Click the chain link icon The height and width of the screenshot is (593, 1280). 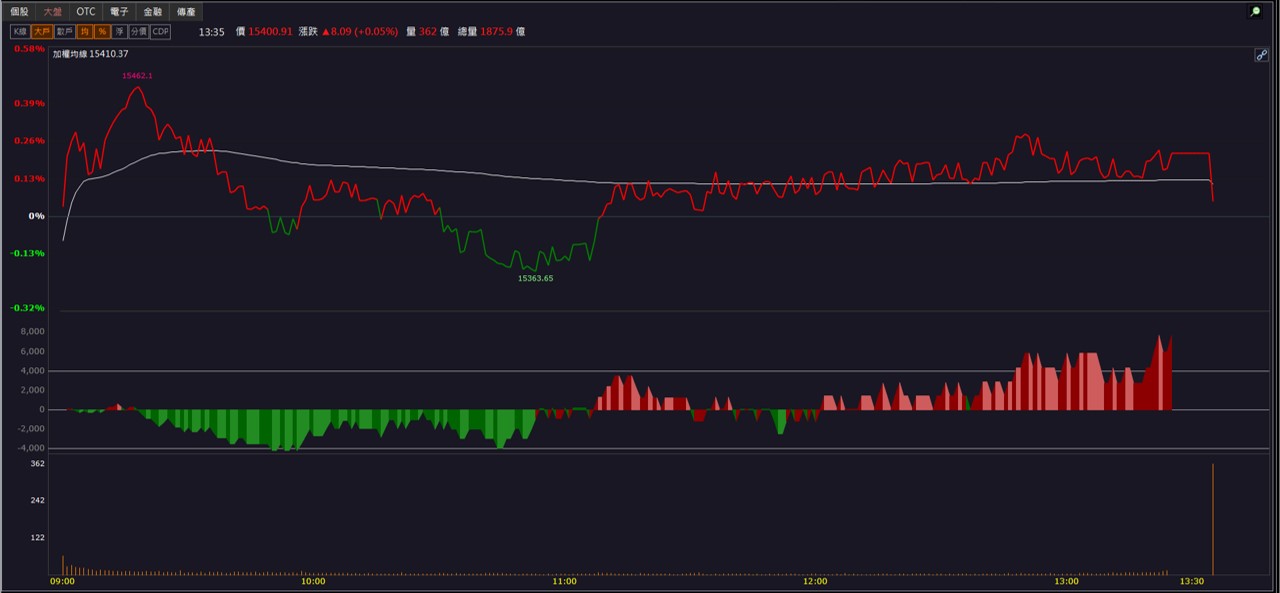(x=1262, y=56)
